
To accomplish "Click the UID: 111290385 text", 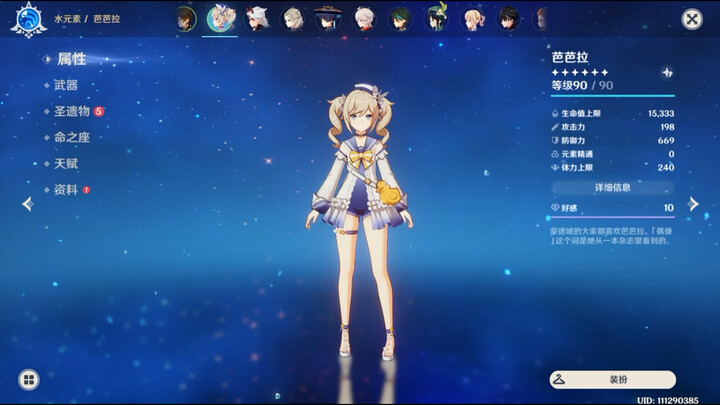I will pos(668,400).
